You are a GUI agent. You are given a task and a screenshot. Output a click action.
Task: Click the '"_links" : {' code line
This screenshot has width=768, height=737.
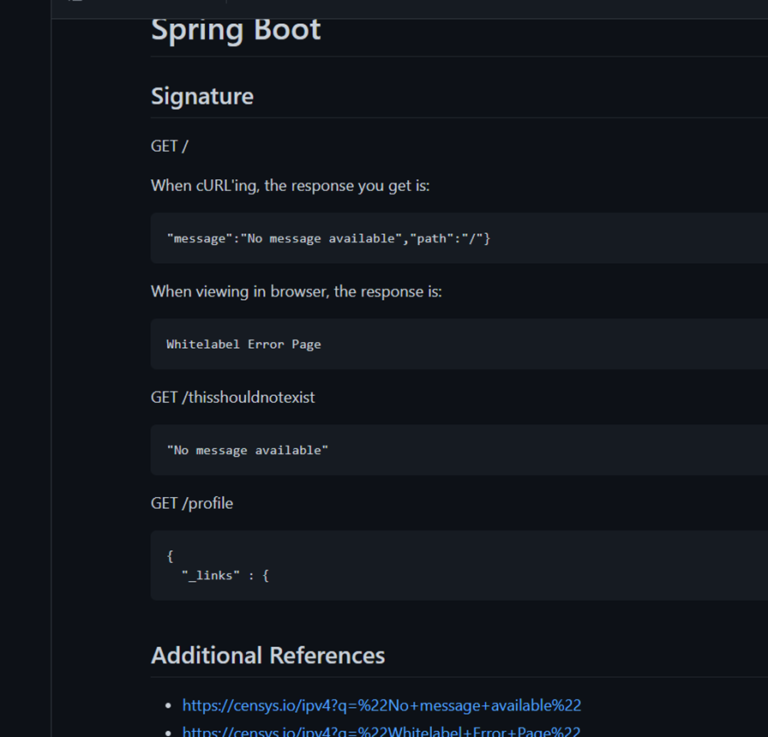point(225,575)
